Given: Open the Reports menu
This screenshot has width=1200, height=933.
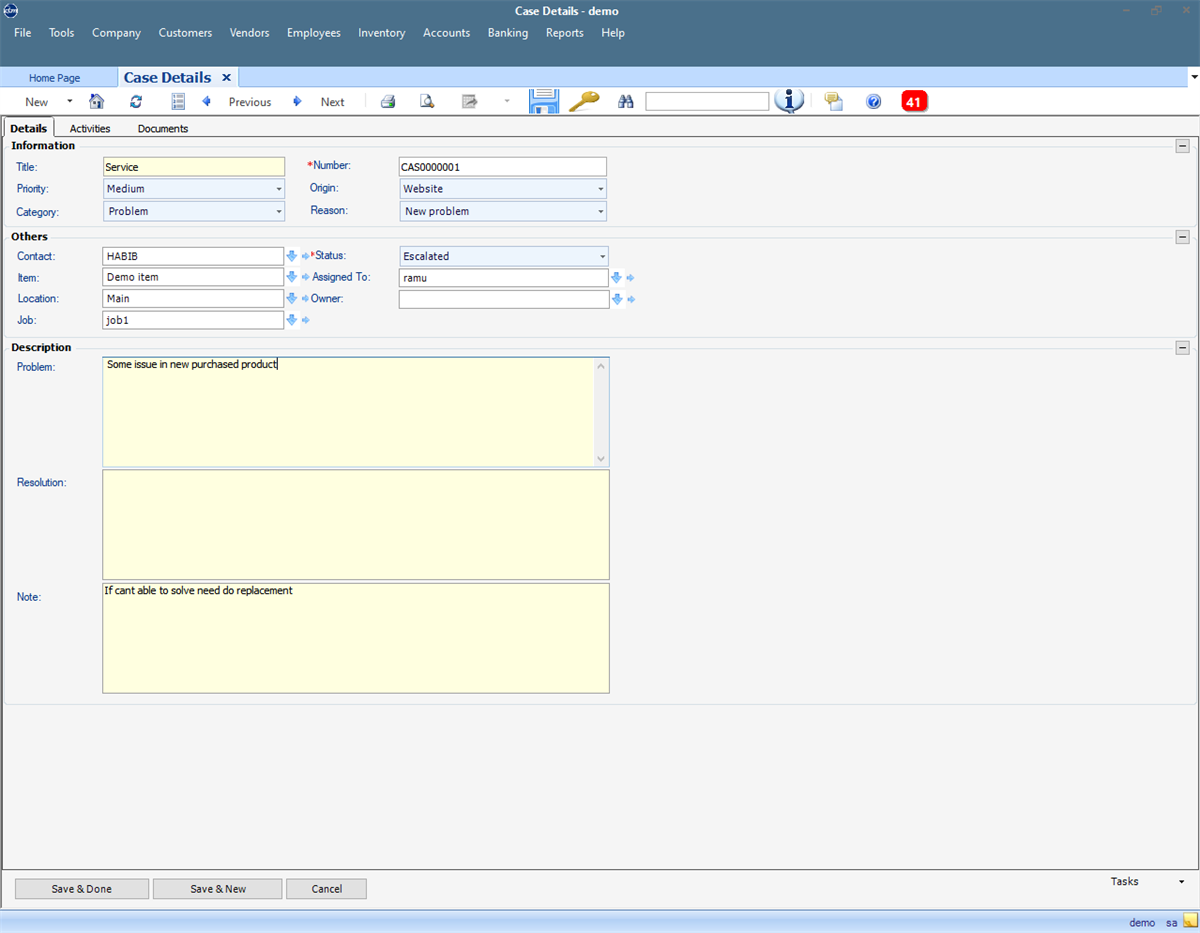Looking at the screenshot, I should point(565,33).
